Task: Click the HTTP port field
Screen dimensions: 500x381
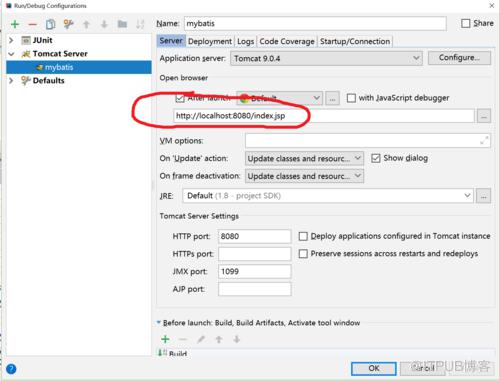Action: click(x=255, y=236)
